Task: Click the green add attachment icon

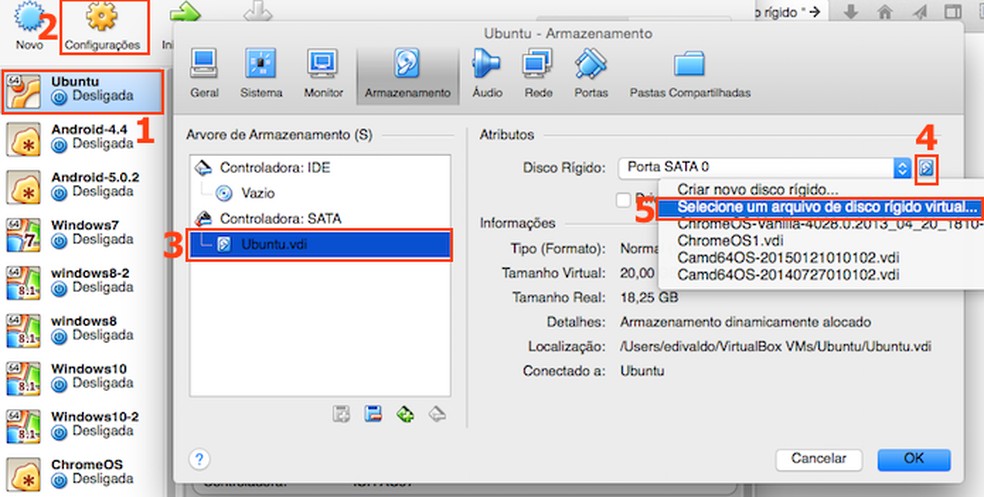Action: pos(405,414)
